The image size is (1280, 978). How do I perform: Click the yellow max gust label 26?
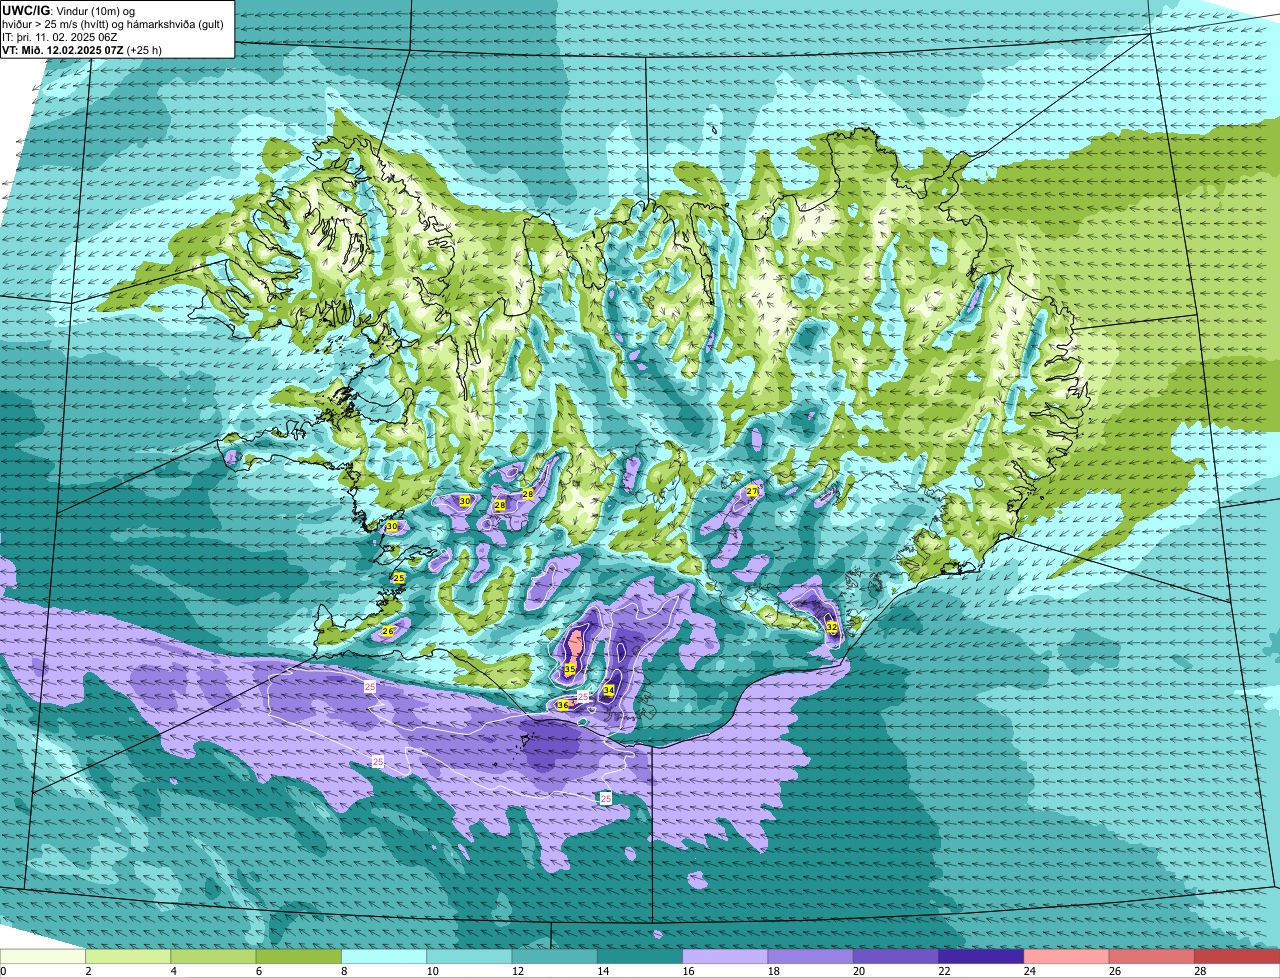coord(389,630)
